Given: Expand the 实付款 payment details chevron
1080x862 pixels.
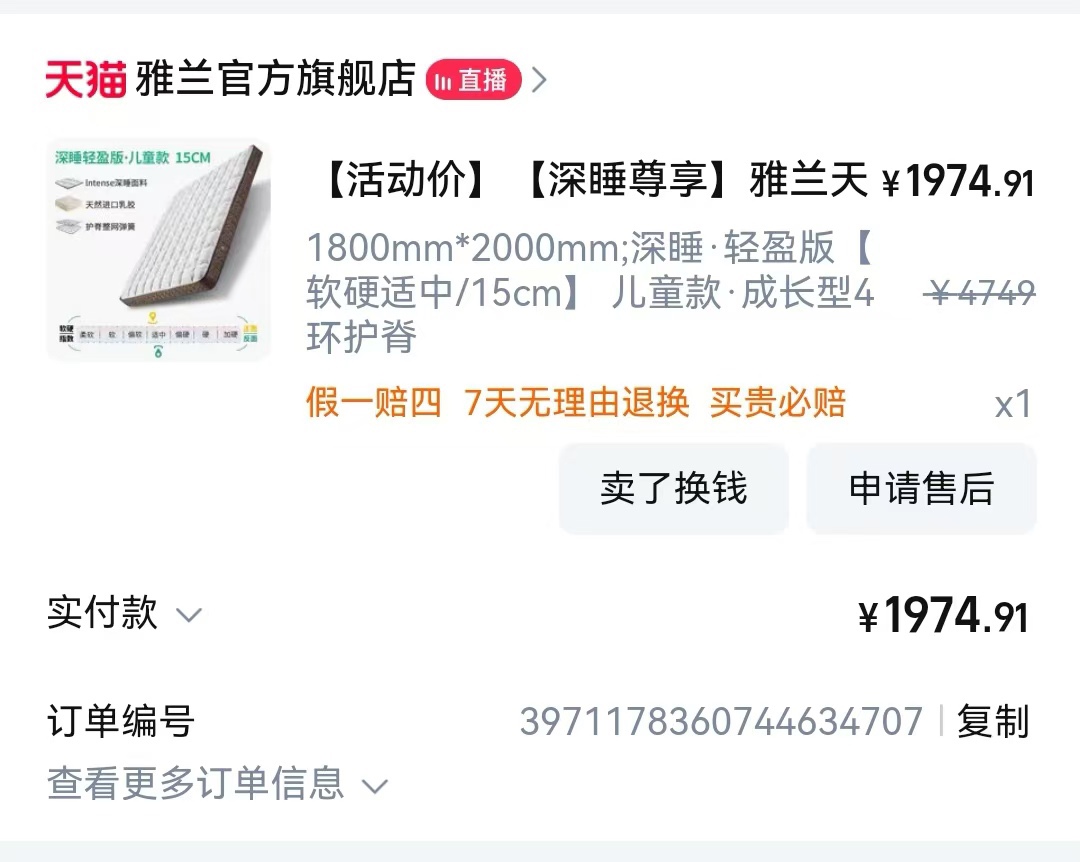Looking at the screenshot, I should point(189,615).
